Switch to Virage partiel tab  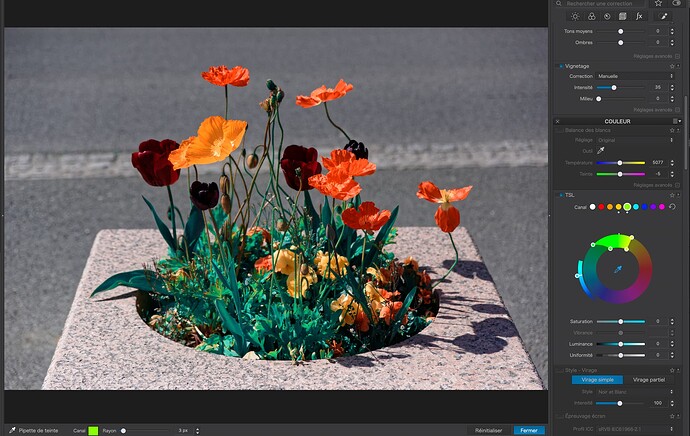[x=649, y=380]
